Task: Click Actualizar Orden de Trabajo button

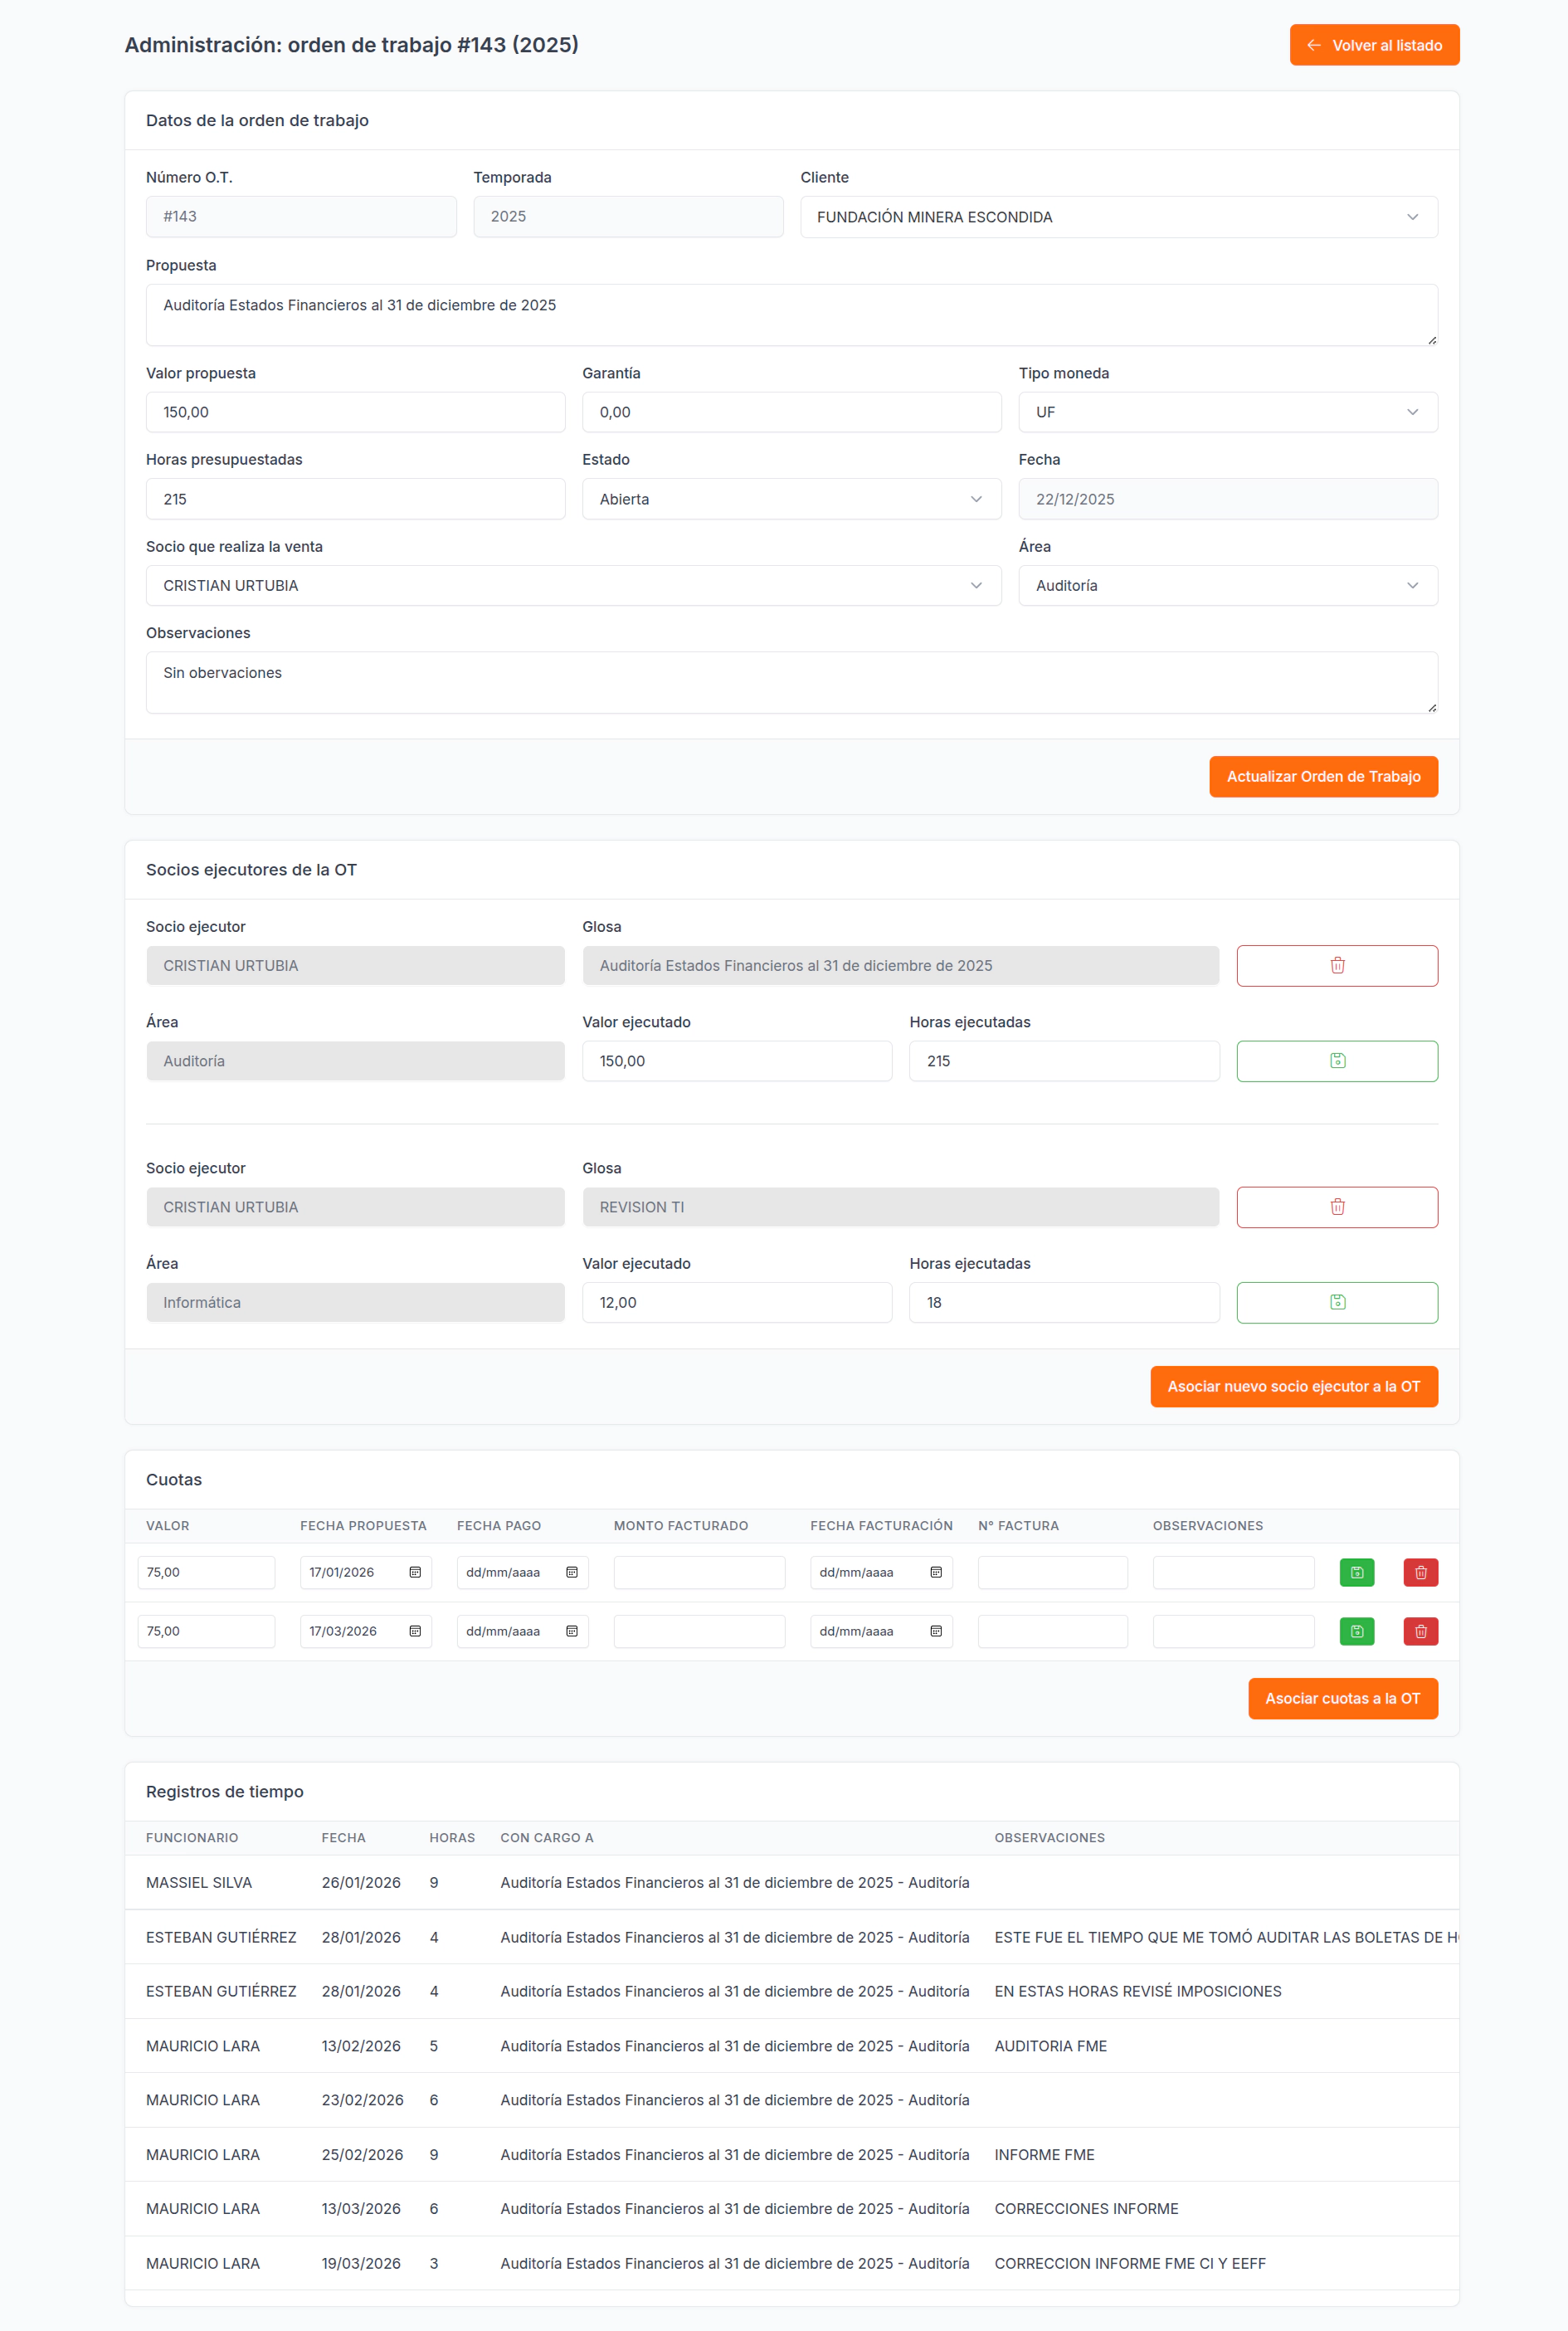Action: click(x=1323, y=776)
